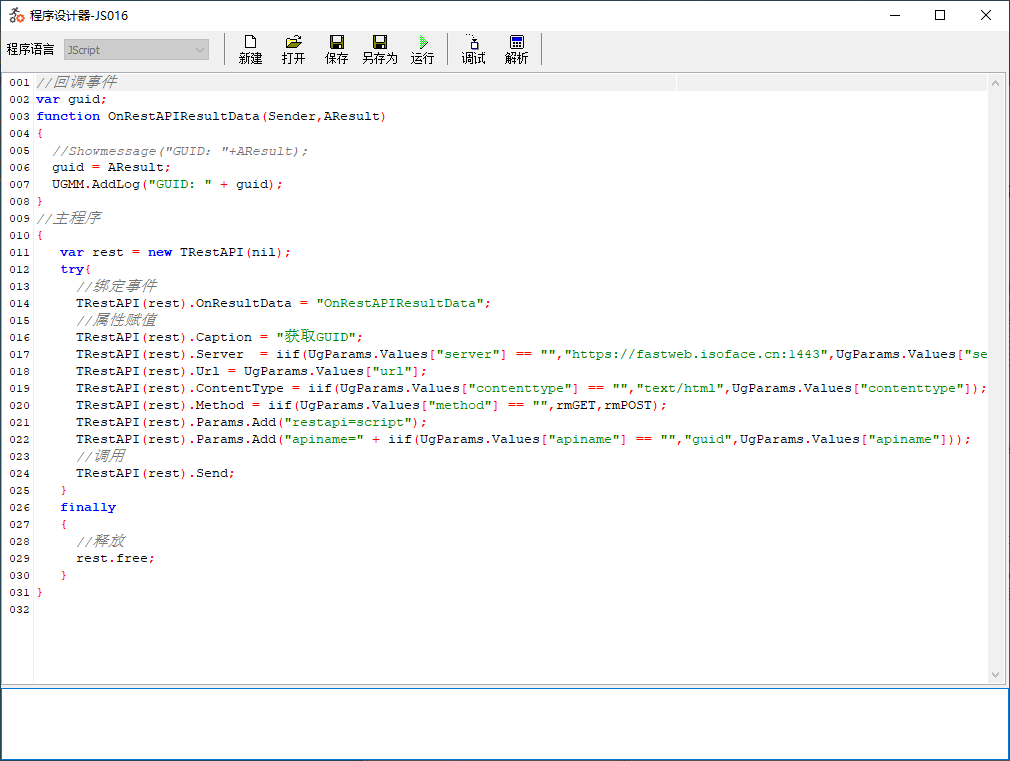Click the "try{" keyword line
This screenshot has height=761, width=1010.
[75, 269]
